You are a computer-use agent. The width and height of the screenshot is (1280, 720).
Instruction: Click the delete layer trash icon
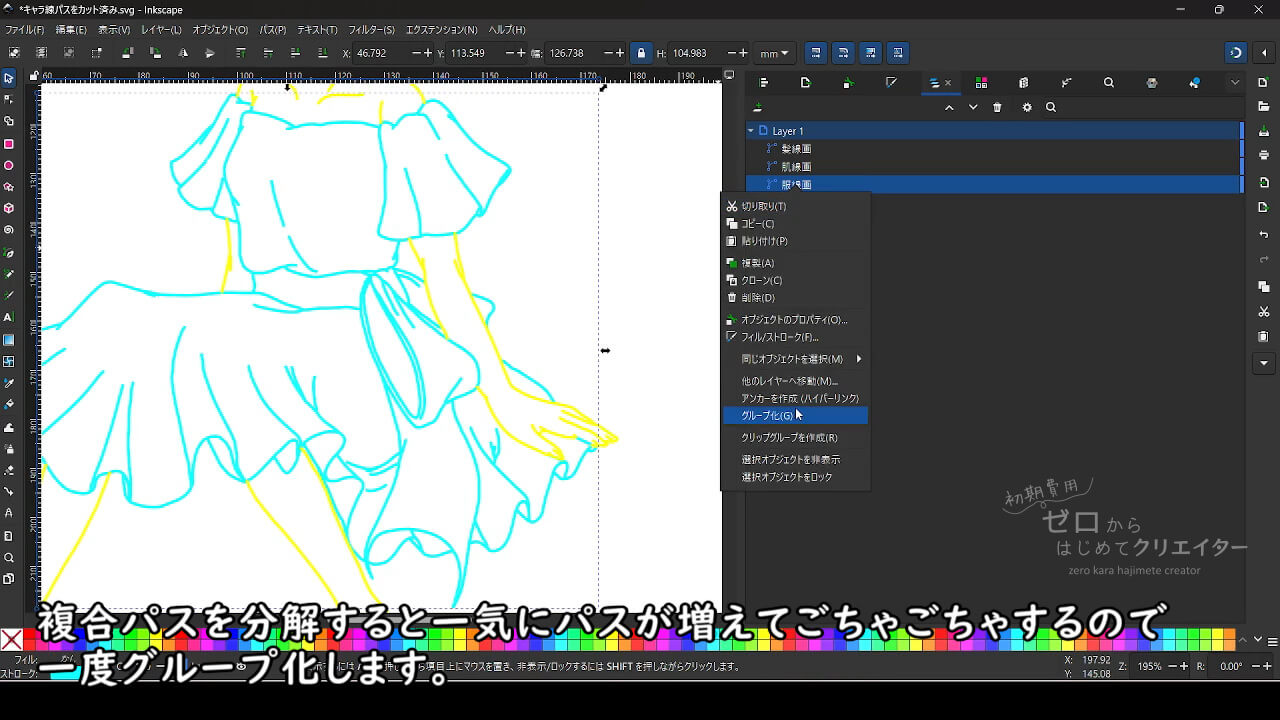(x=997, y=108)
